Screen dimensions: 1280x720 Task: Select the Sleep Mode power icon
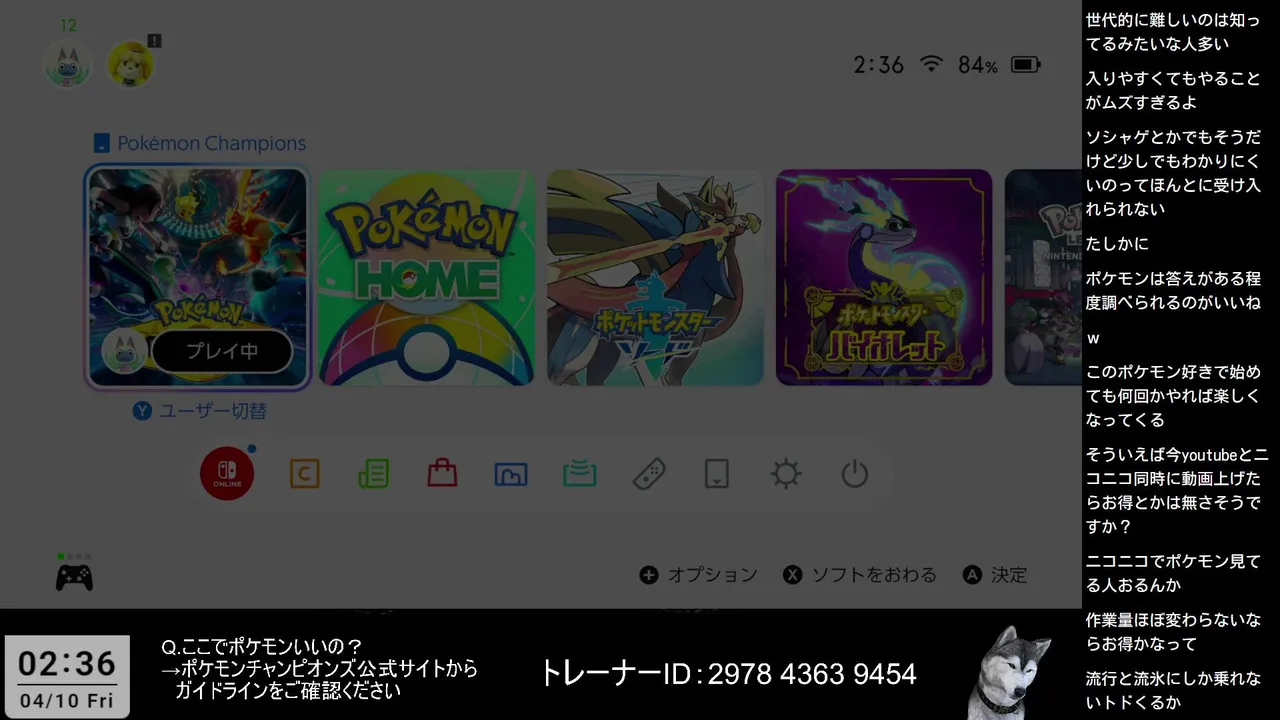855,473
